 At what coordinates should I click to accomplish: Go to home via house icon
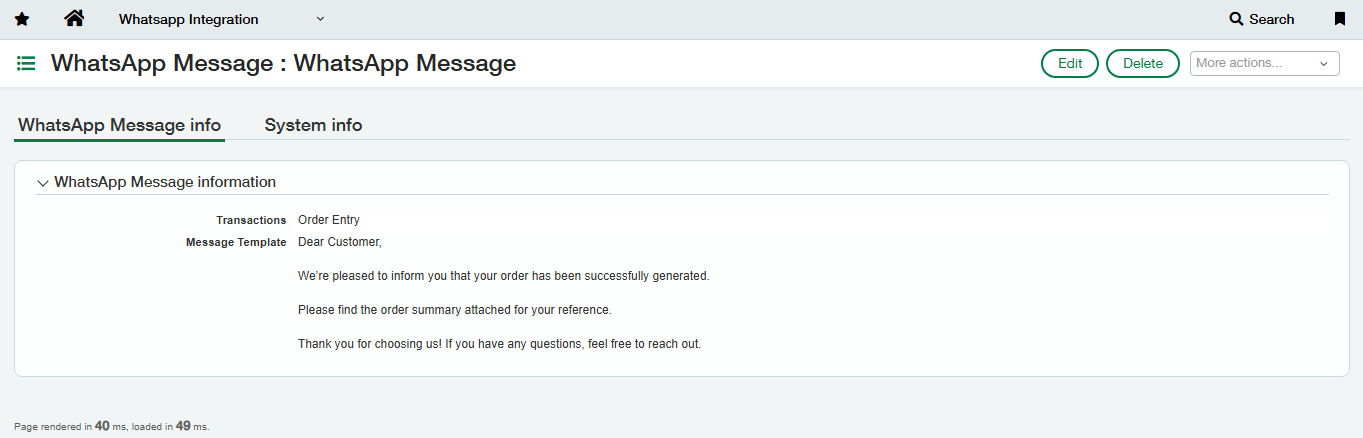click(73, 18)
